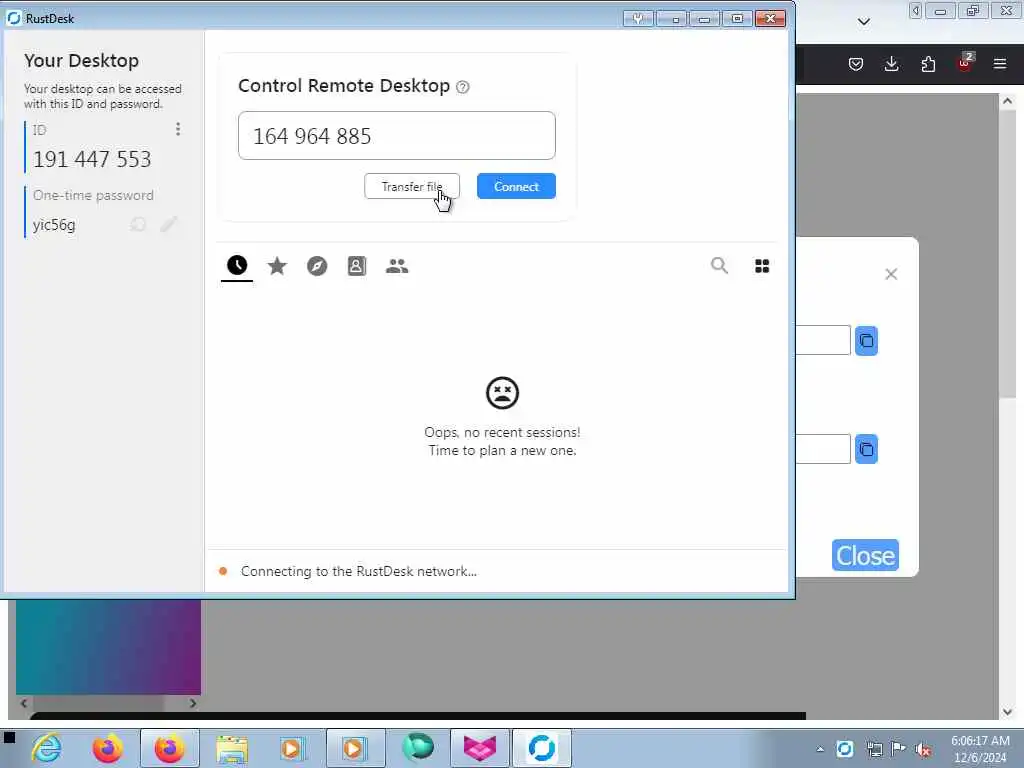
Task: Click the network tray icon
Action: pyautogui.click(x=874, y=749)
